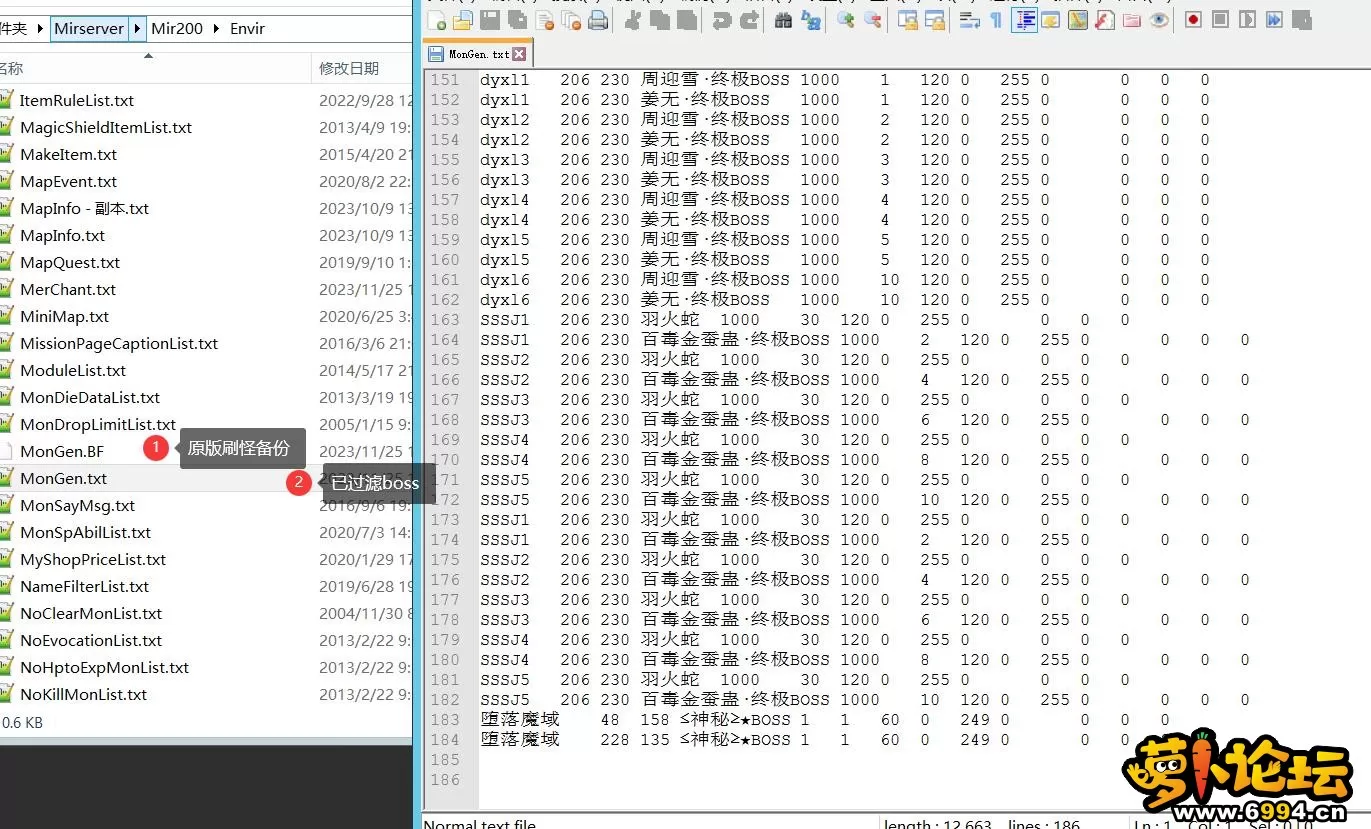Select file MapQuest.txt in Explorer
Viewport: 1371px width, 829px height.
tap(70, 262)
